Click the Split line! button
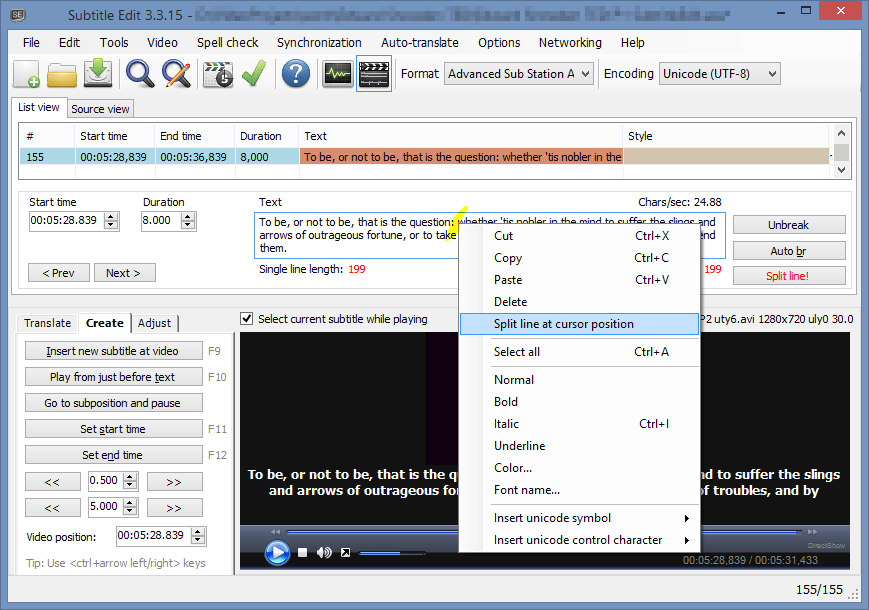Screen dimensions: 869x610 789,275
